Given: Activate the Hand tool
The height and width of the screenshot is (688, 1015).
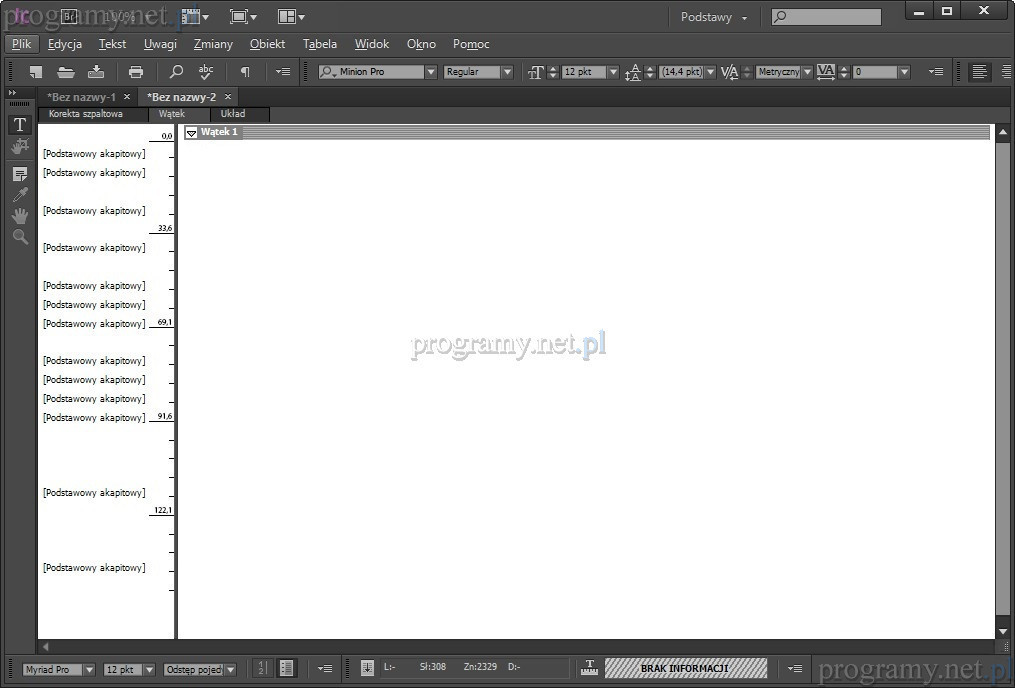Looking at the screenshot, I should pos(19,216).
